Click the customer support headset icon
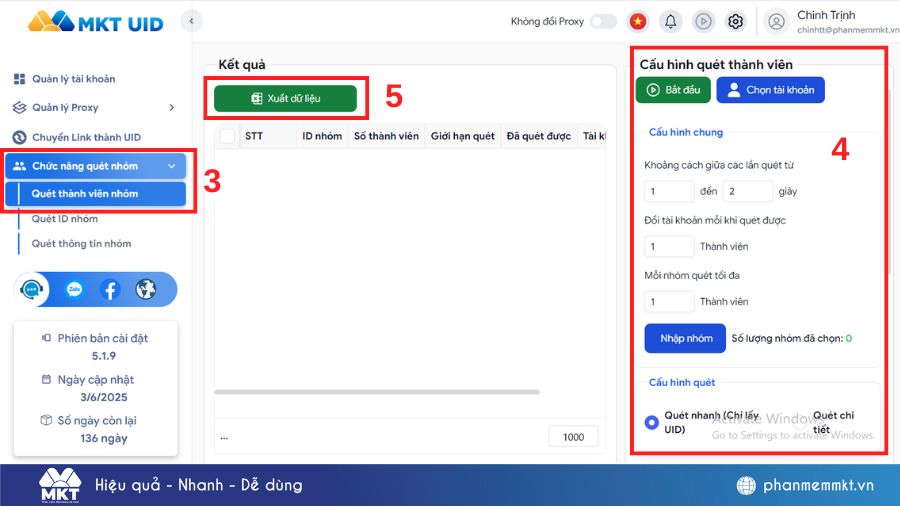This screenshot has width=900, height=506. (32, 289)
